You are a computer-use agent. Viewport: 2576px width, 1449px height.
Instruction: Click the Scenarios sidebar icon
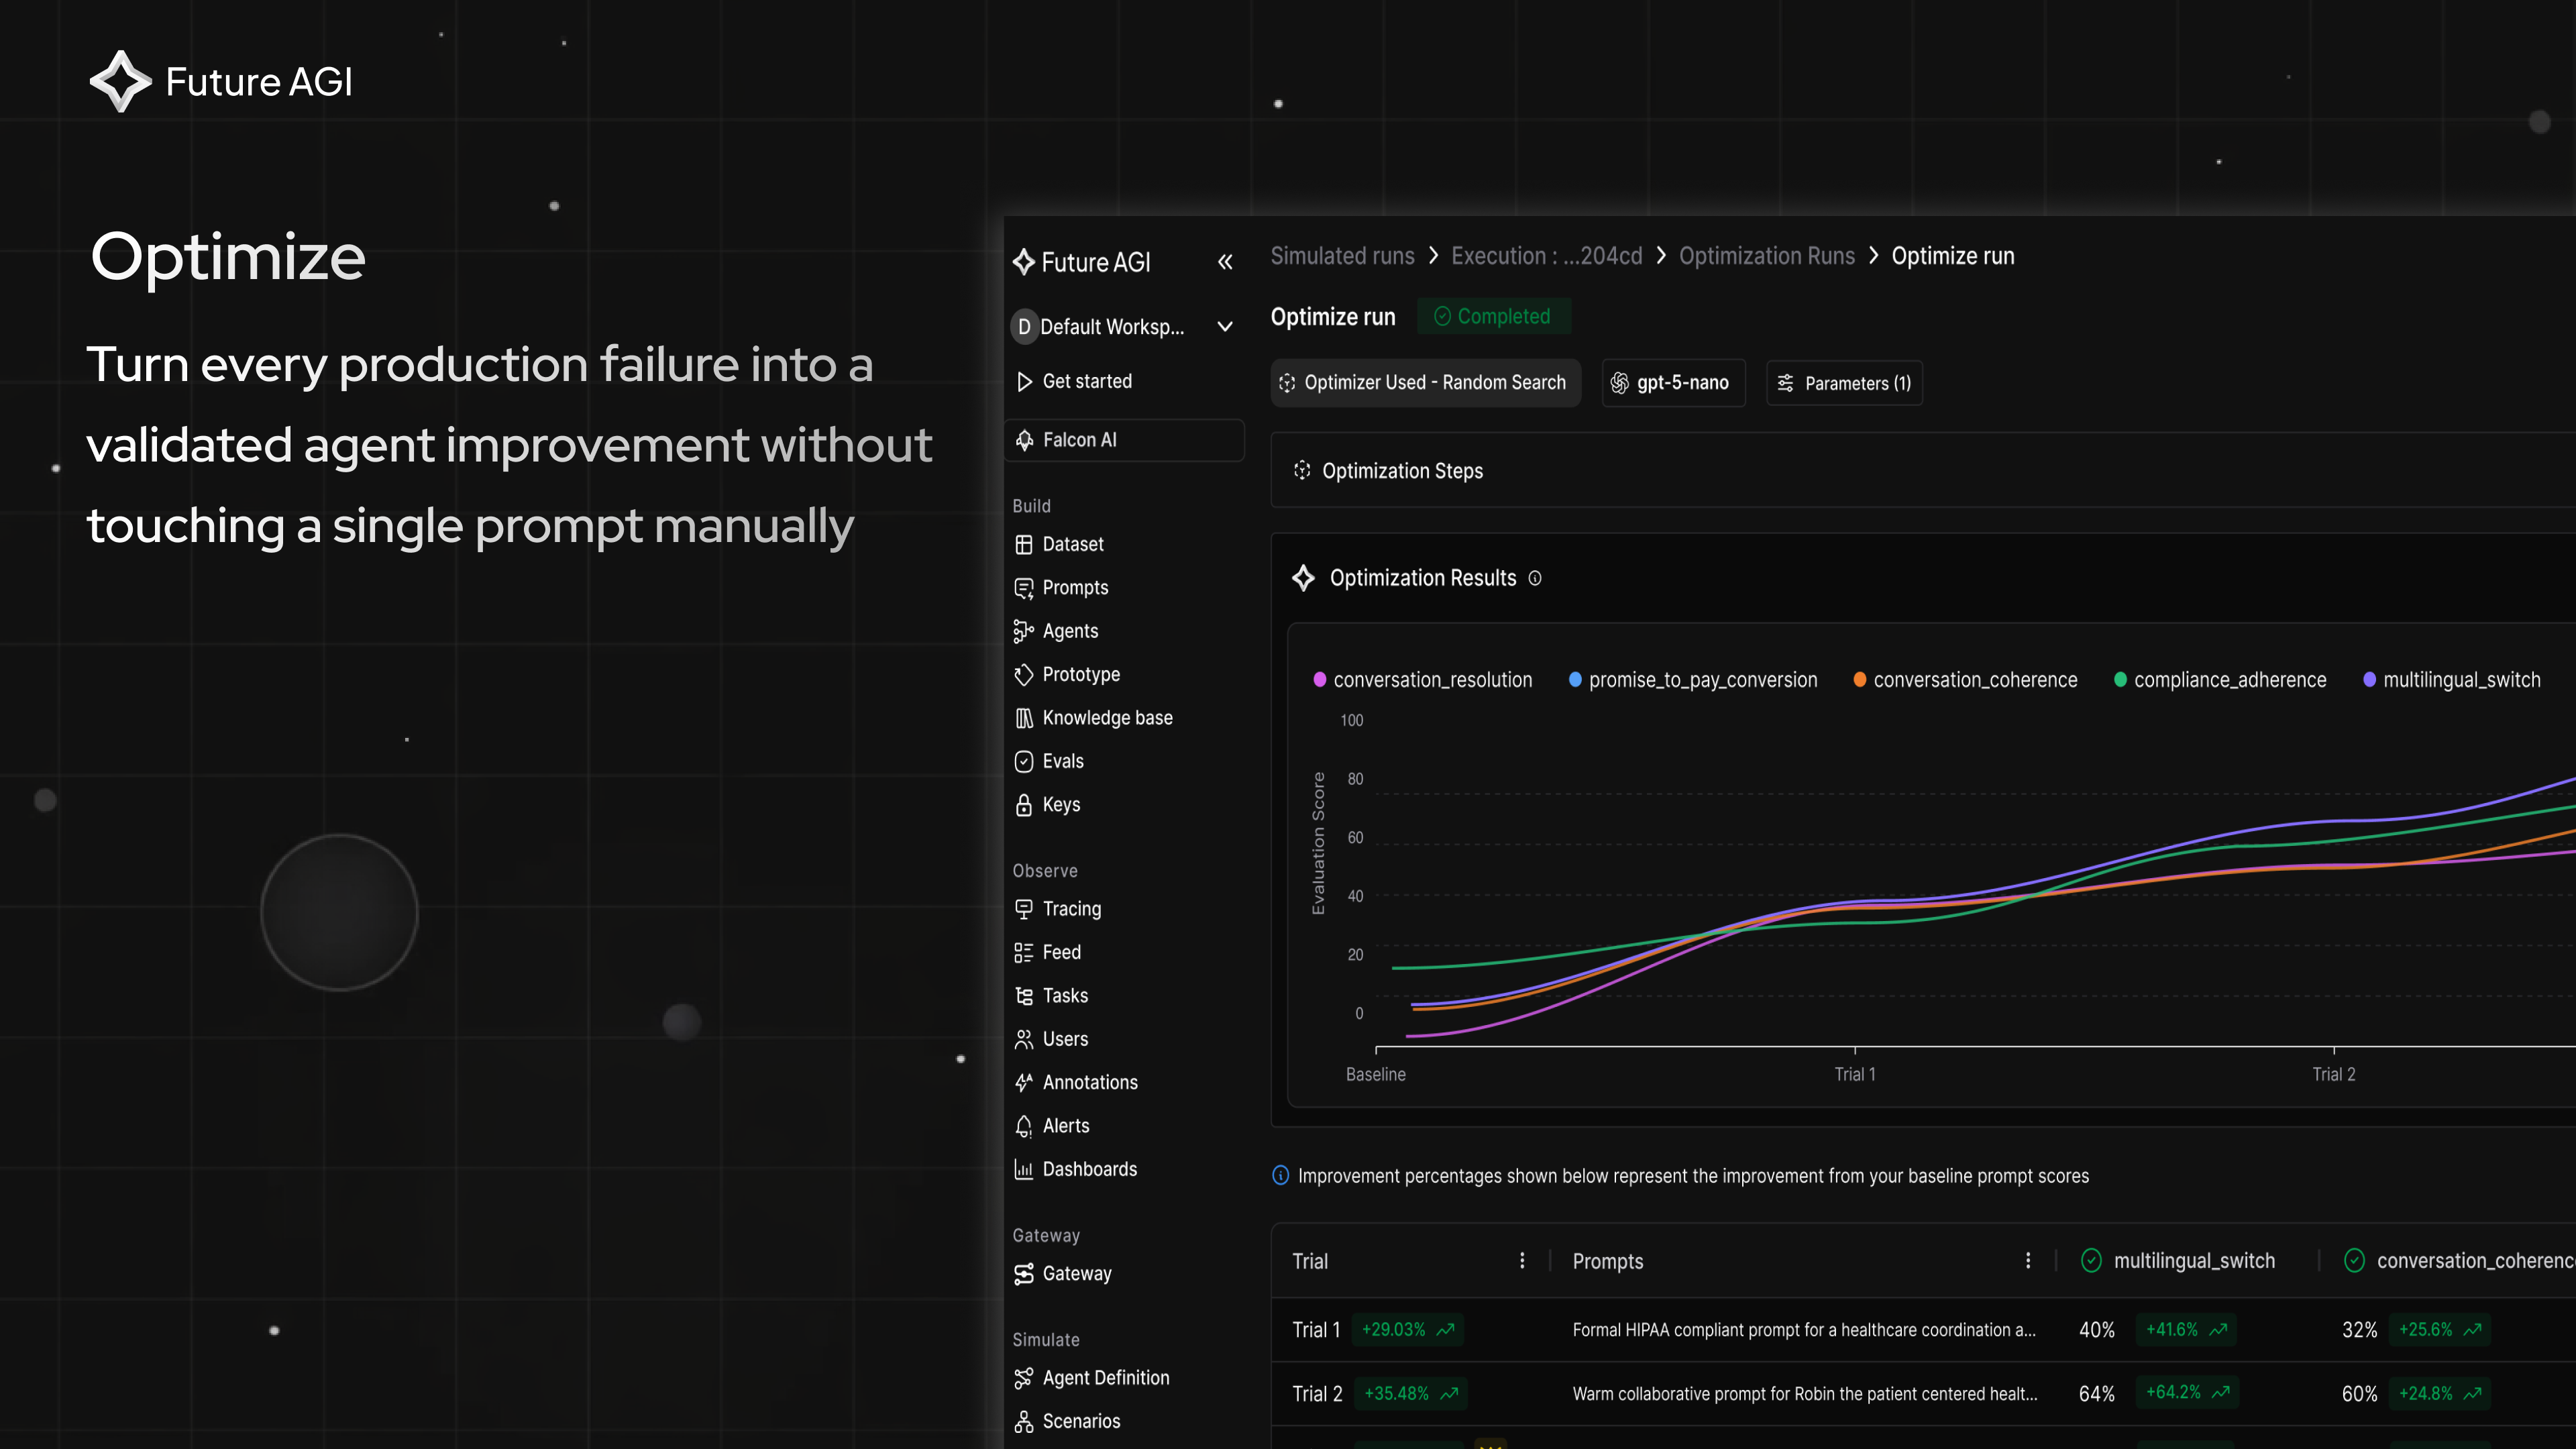(x=1024, y=1422)
